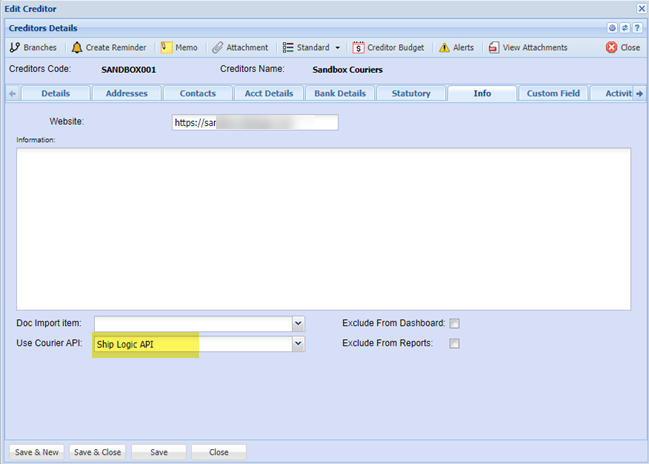This screenshot has height=464, width=649.
Task: Open the Doc Import item dropdown
Action: tap(298, 324)
